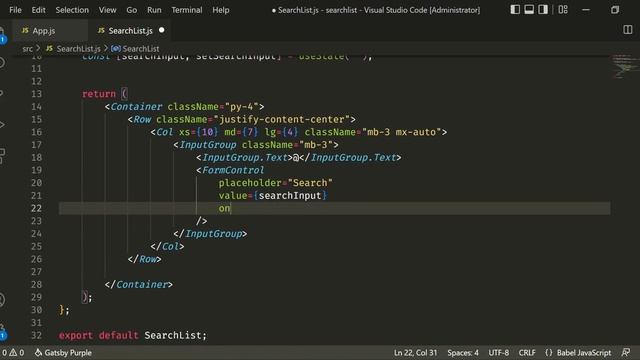Open the Help menu
Viewport: 640px width, 360px height.
click(220, 10)
